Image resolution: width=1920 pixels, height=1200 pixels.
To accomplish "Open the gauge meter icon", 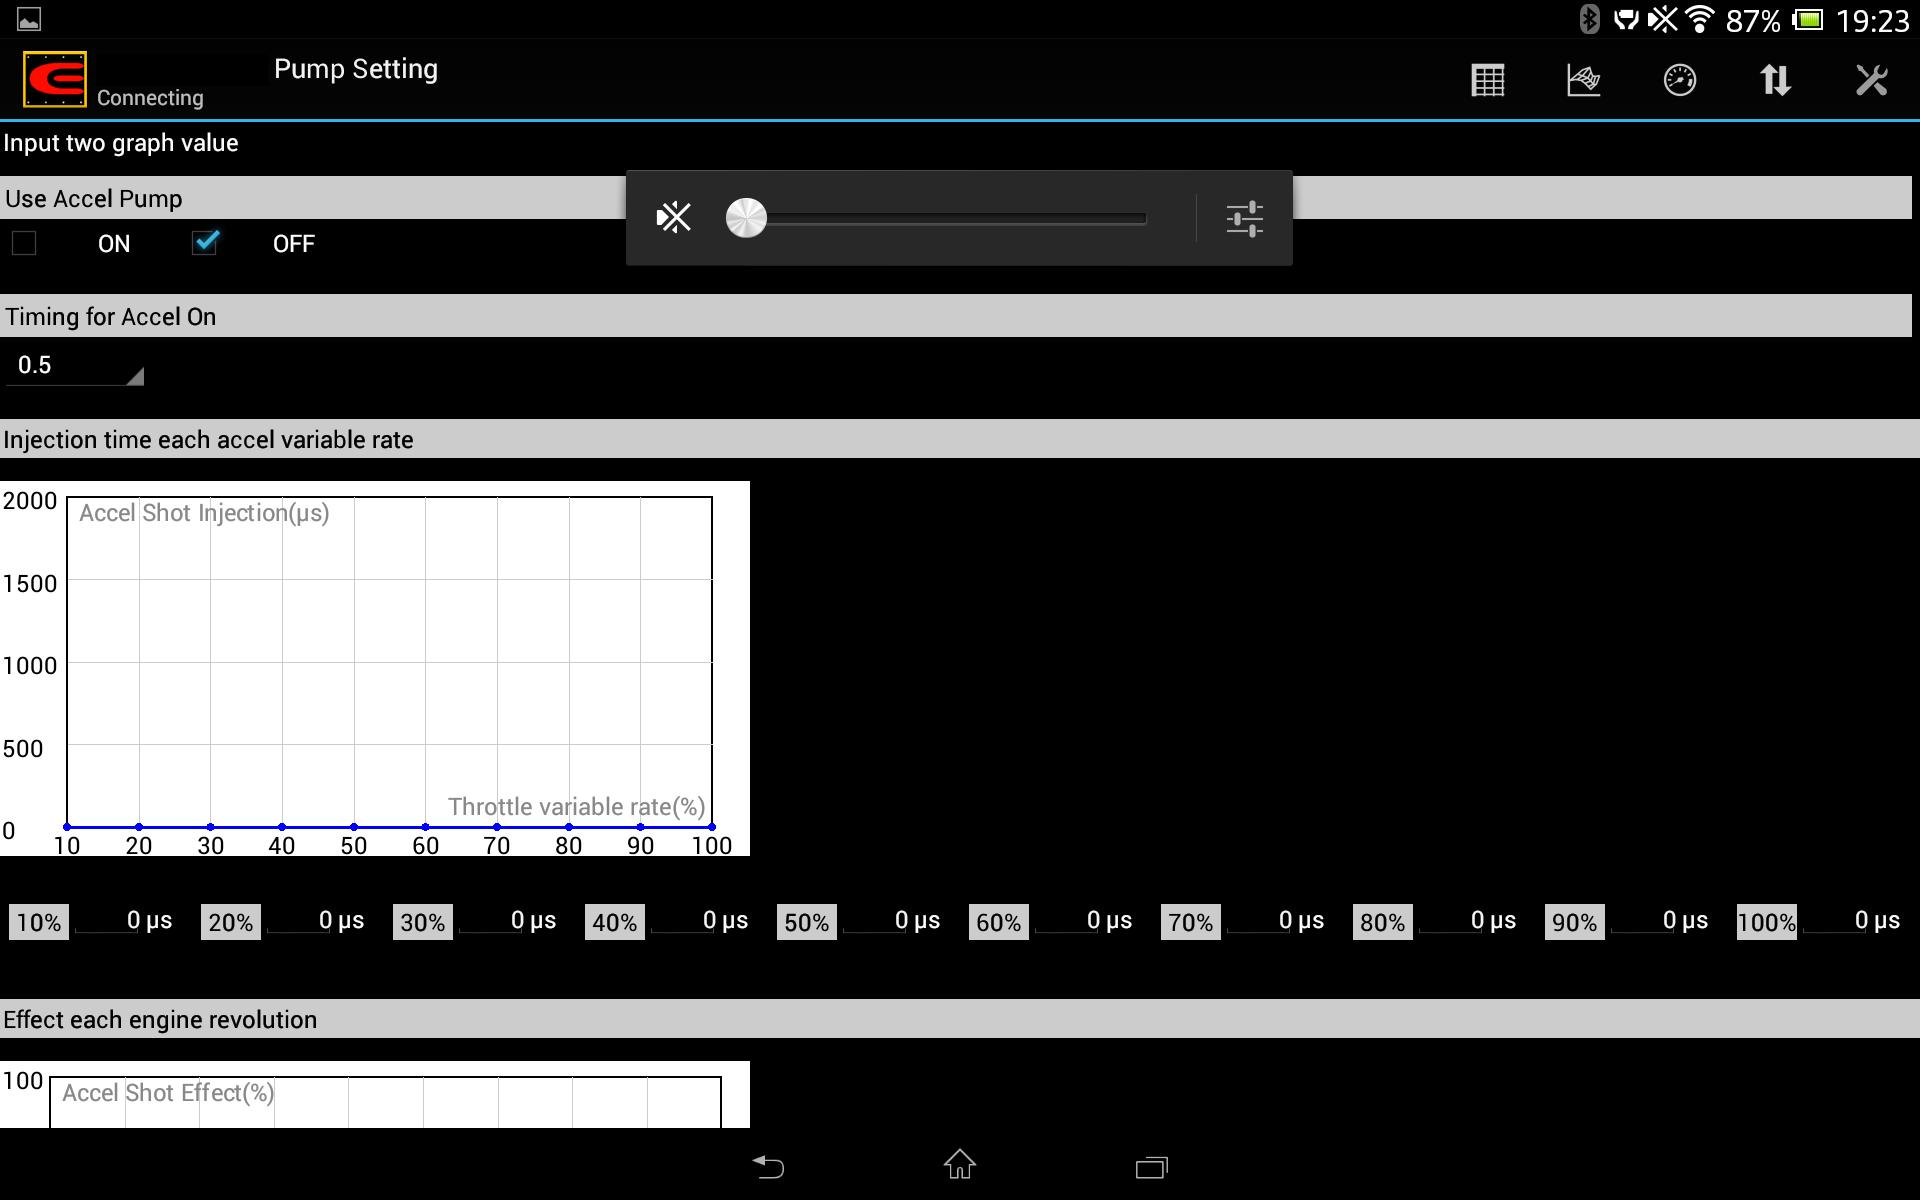I will point(1680,80).
